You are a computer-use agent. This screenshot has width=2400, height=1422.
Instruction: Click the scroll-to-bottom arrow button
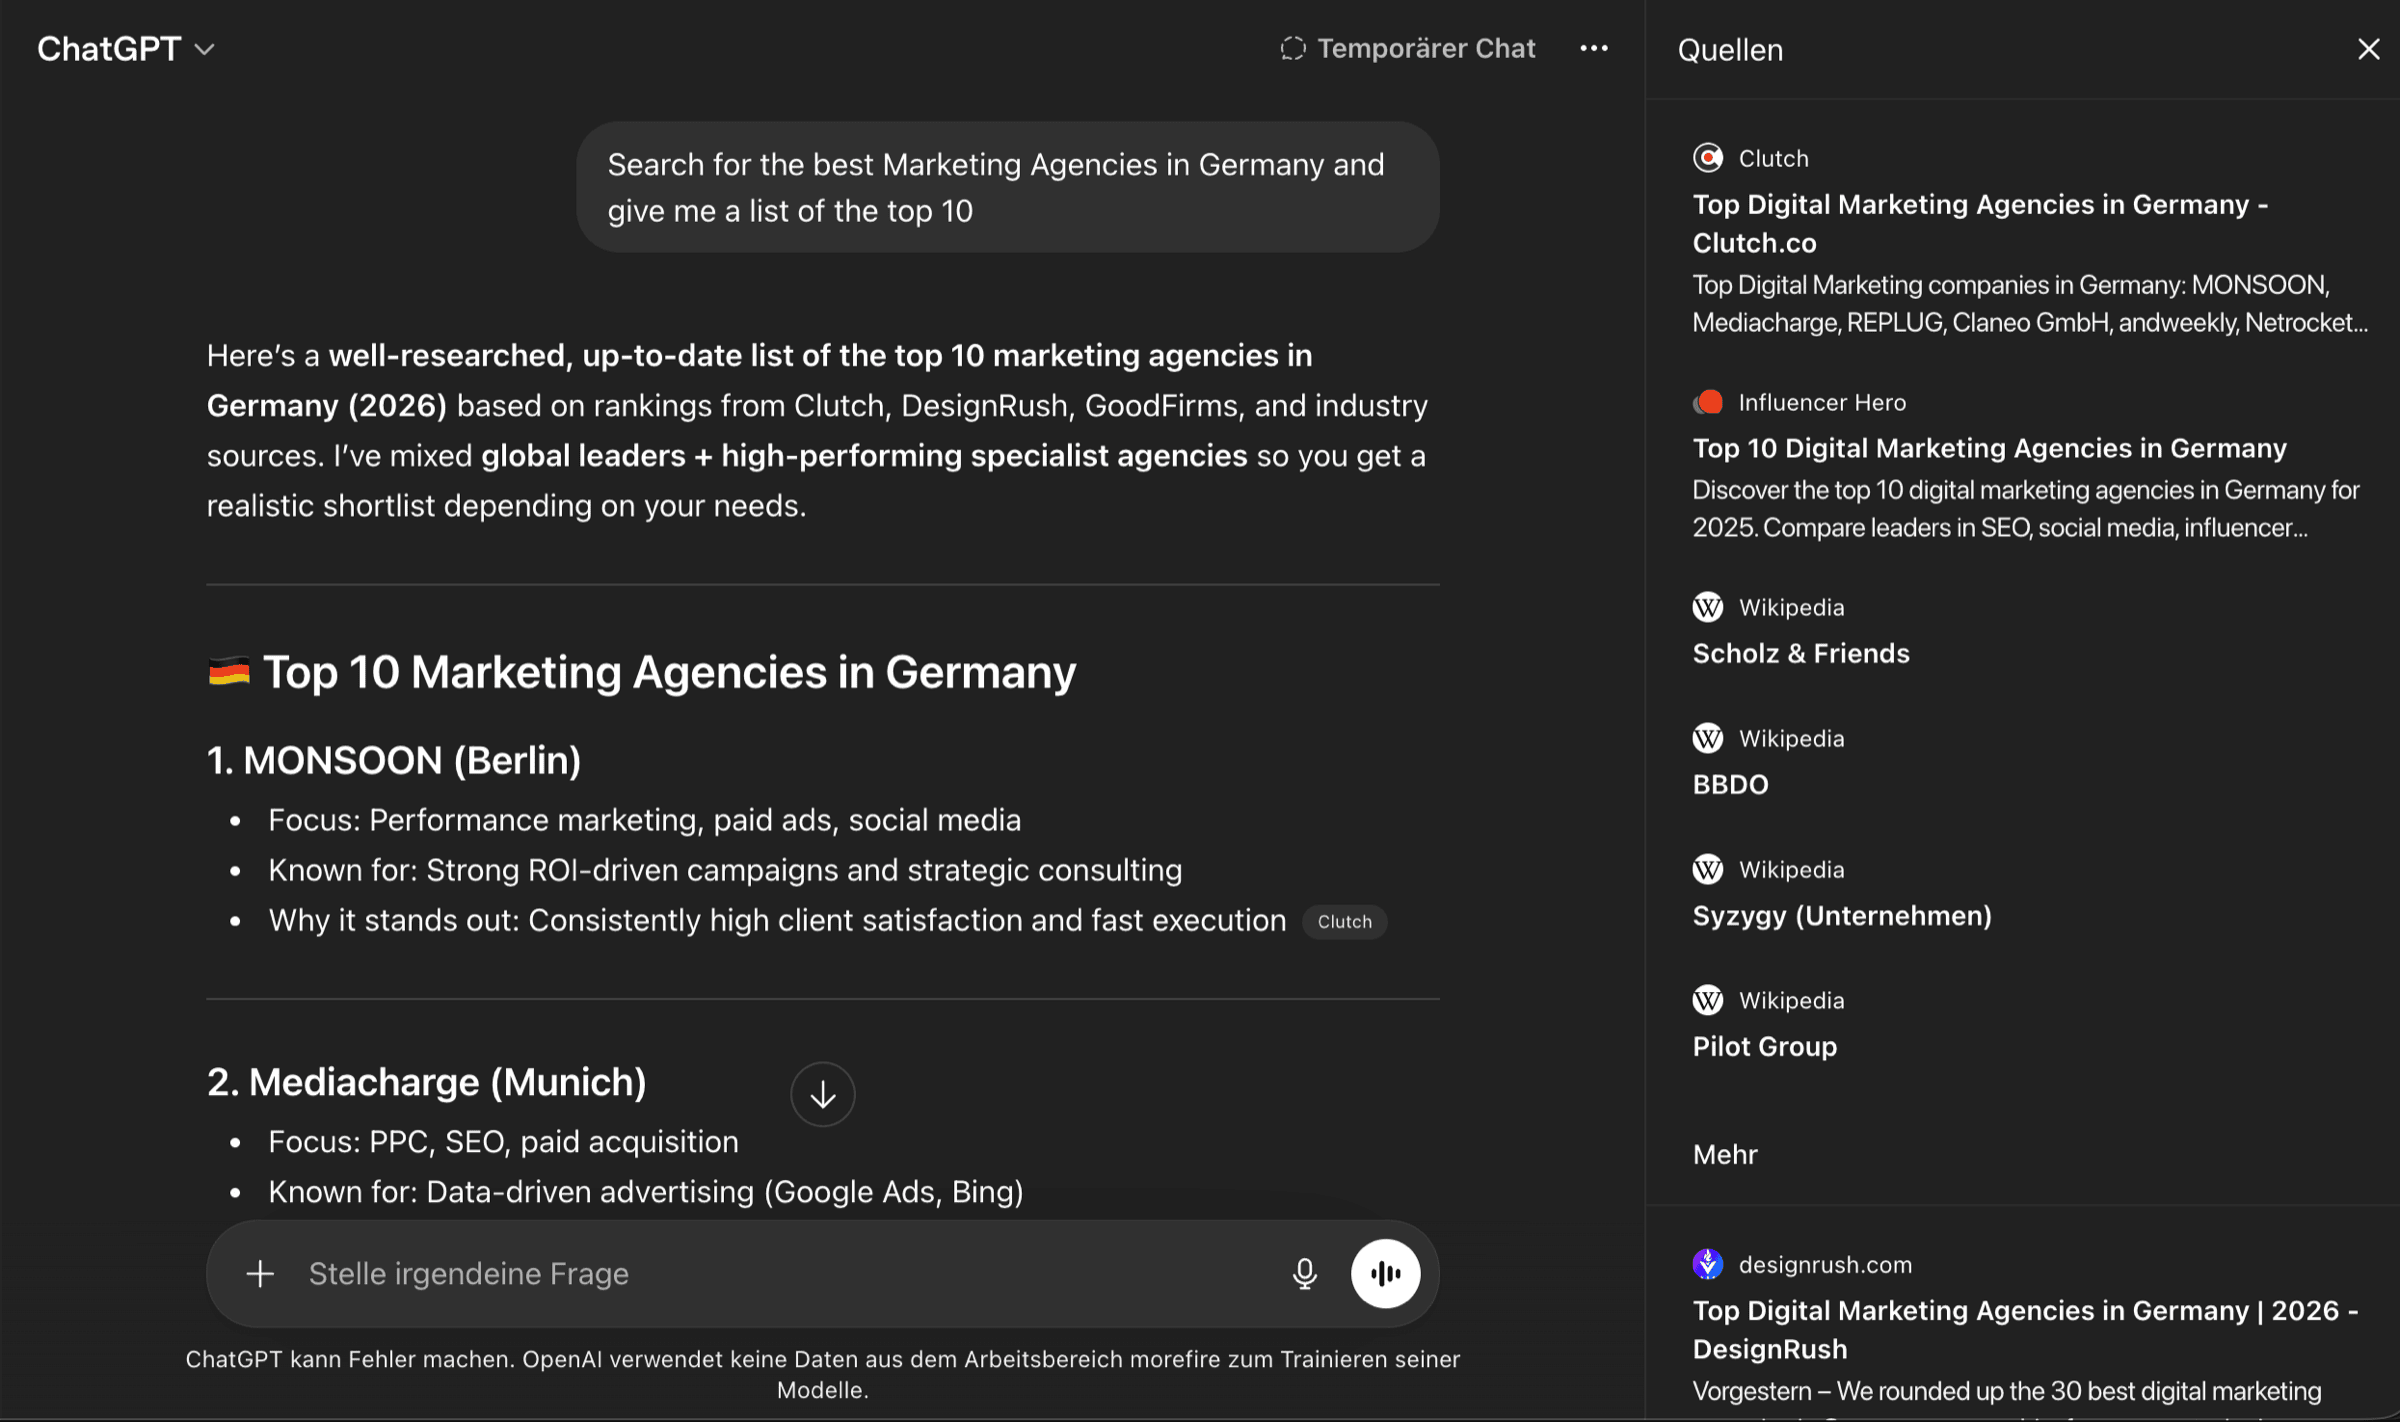(x=822, y=1094)
